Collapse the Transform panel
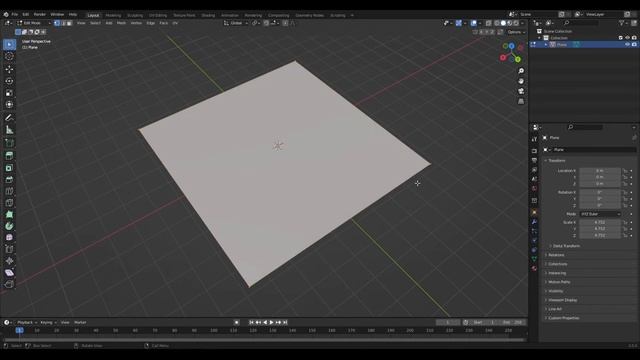 click(557, 160)
